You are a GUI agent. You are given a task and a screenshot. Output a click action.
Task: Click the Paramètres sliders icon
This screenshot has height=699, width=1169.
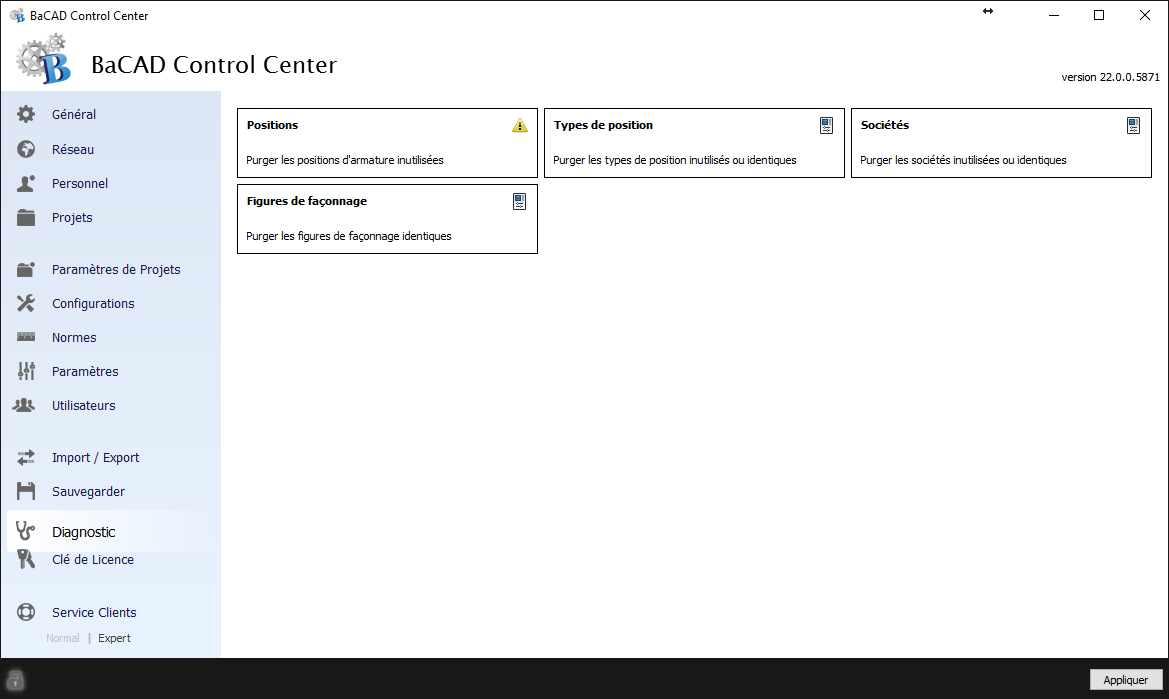click(x=26, y=371)
